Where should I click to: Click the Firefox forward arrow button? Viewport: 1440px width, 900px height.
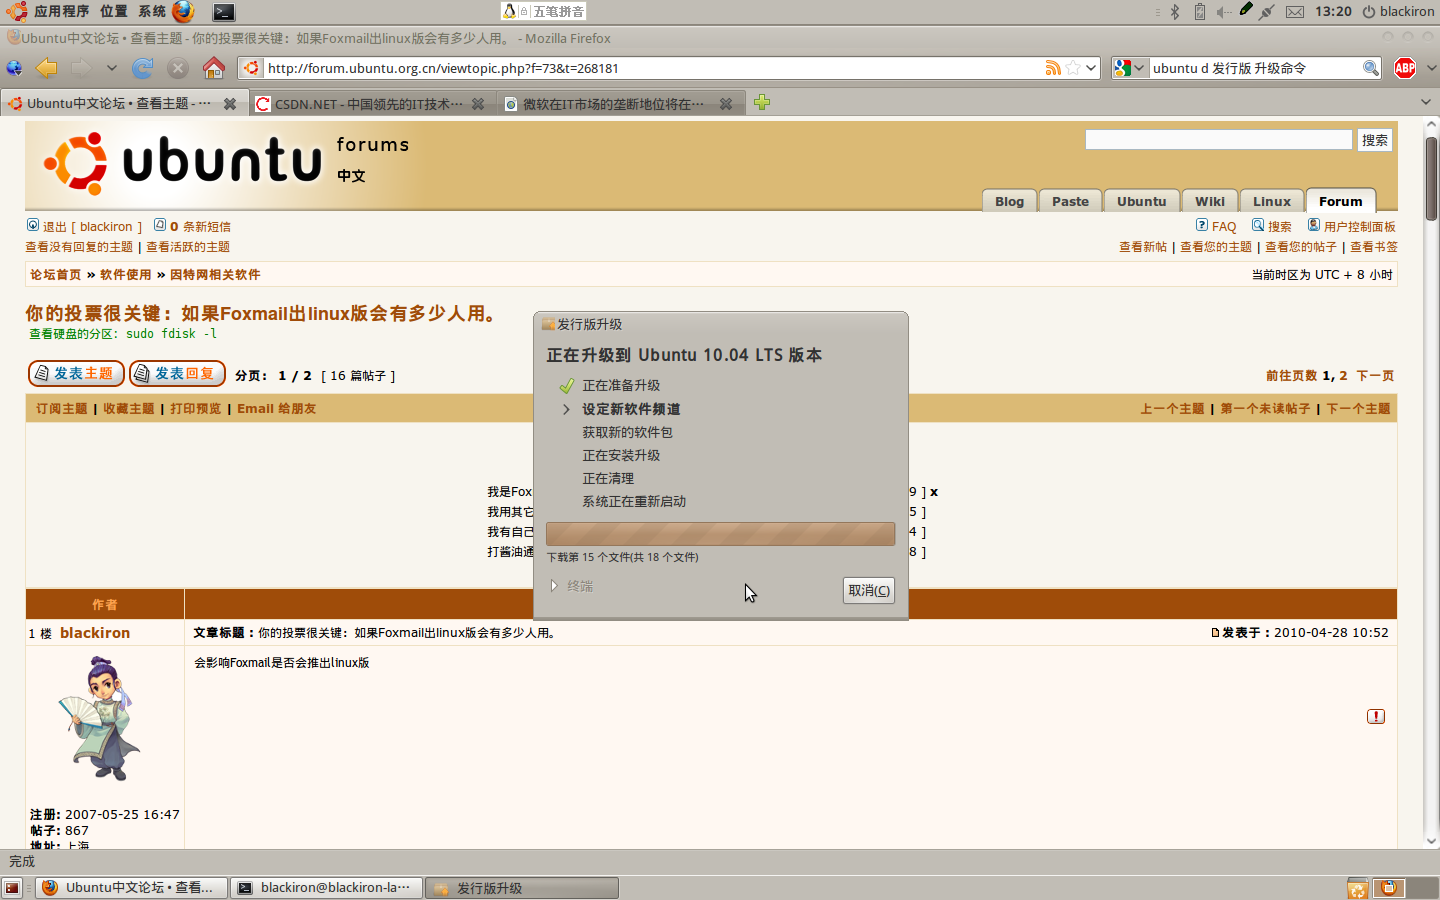pos(81,68)
